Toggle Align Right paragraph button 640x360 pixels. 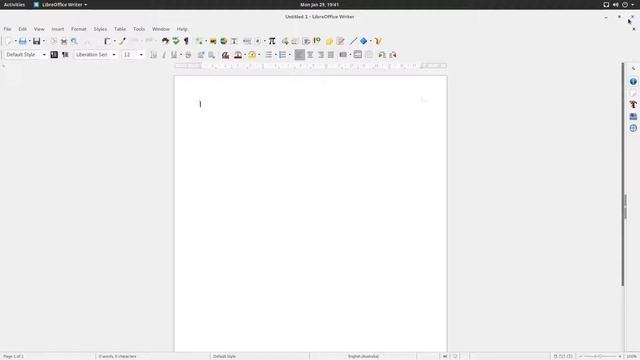[x=321, y=55]
